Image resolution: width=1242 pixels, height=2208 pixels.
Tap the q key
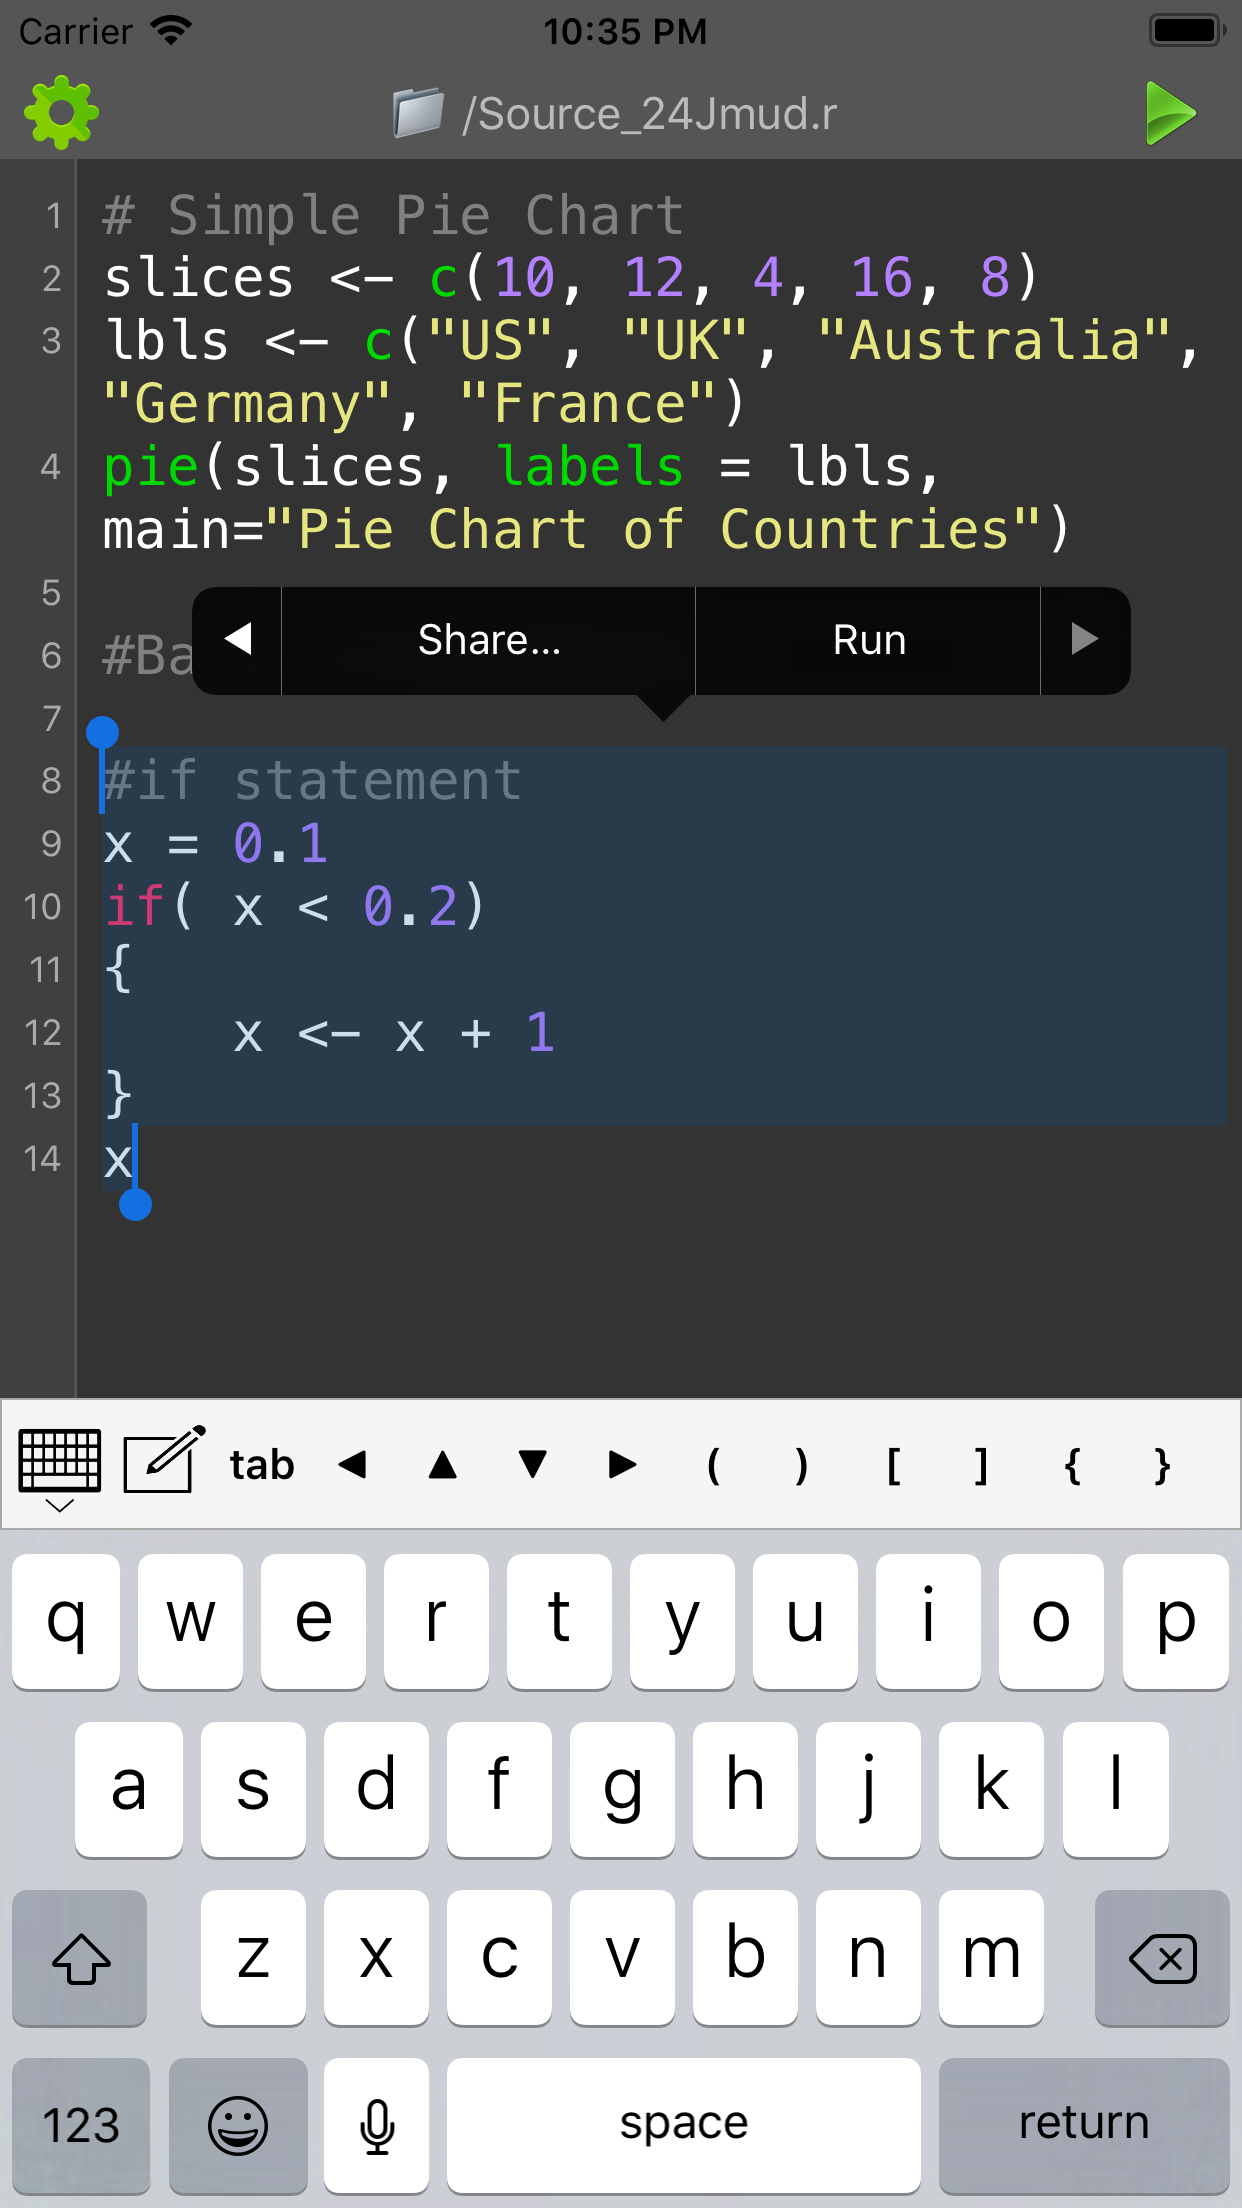66,1621
